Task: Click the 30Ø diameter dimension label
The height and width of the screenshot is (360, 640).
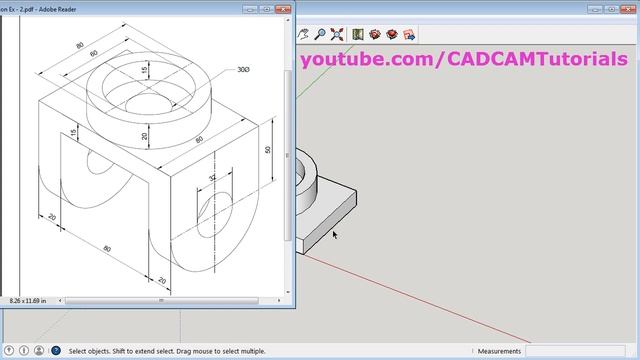Action: [243, 70]
